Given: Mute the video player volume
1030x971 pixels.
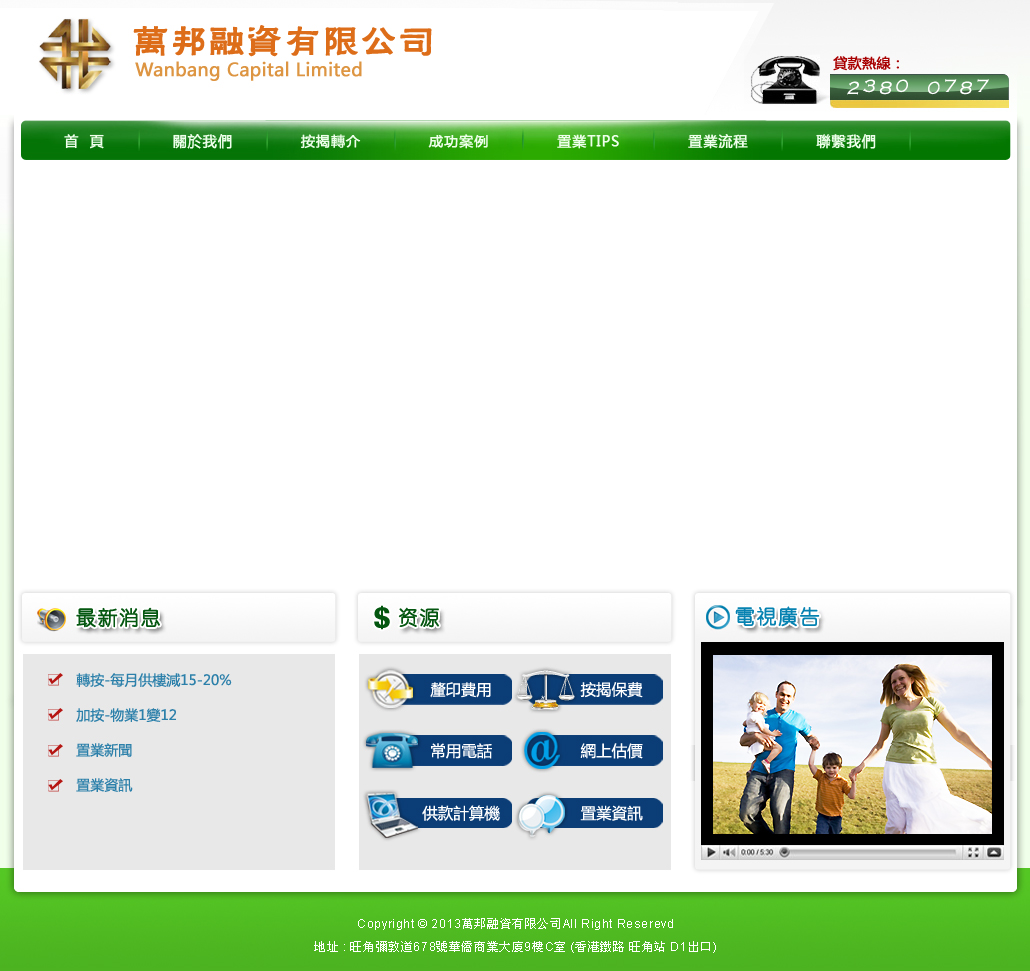Looking at the screenshot, I should point(729,853).
